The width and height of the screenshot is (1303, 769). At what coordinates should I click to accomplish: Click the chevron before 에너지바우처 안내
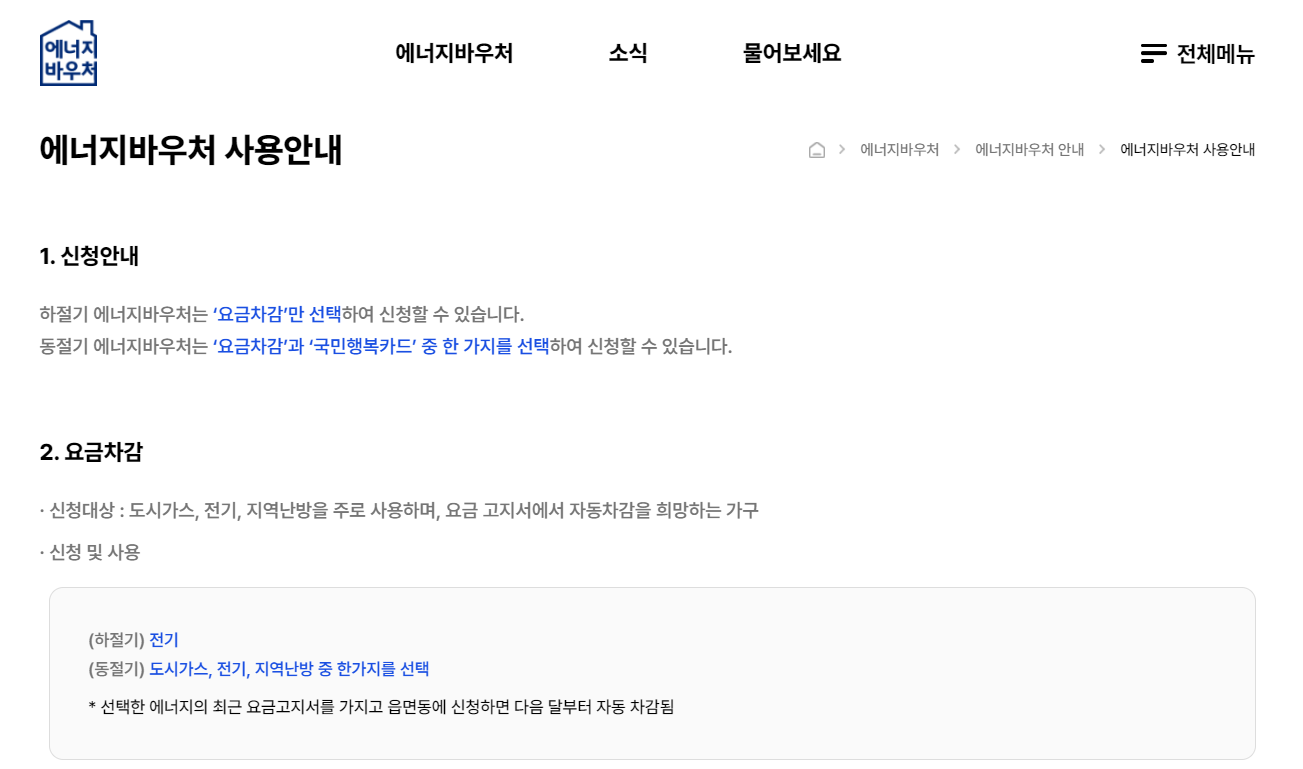click(x=959, y=149)
